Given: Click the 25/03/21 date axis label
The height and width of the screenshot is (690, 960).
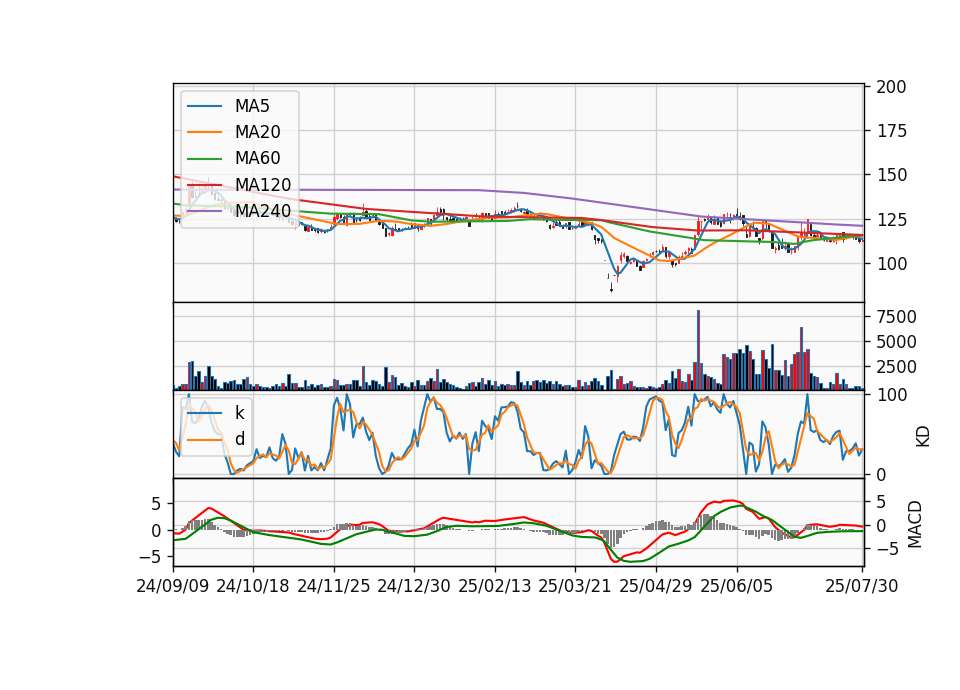Looking at the screenshot, I should pos(575,586).
